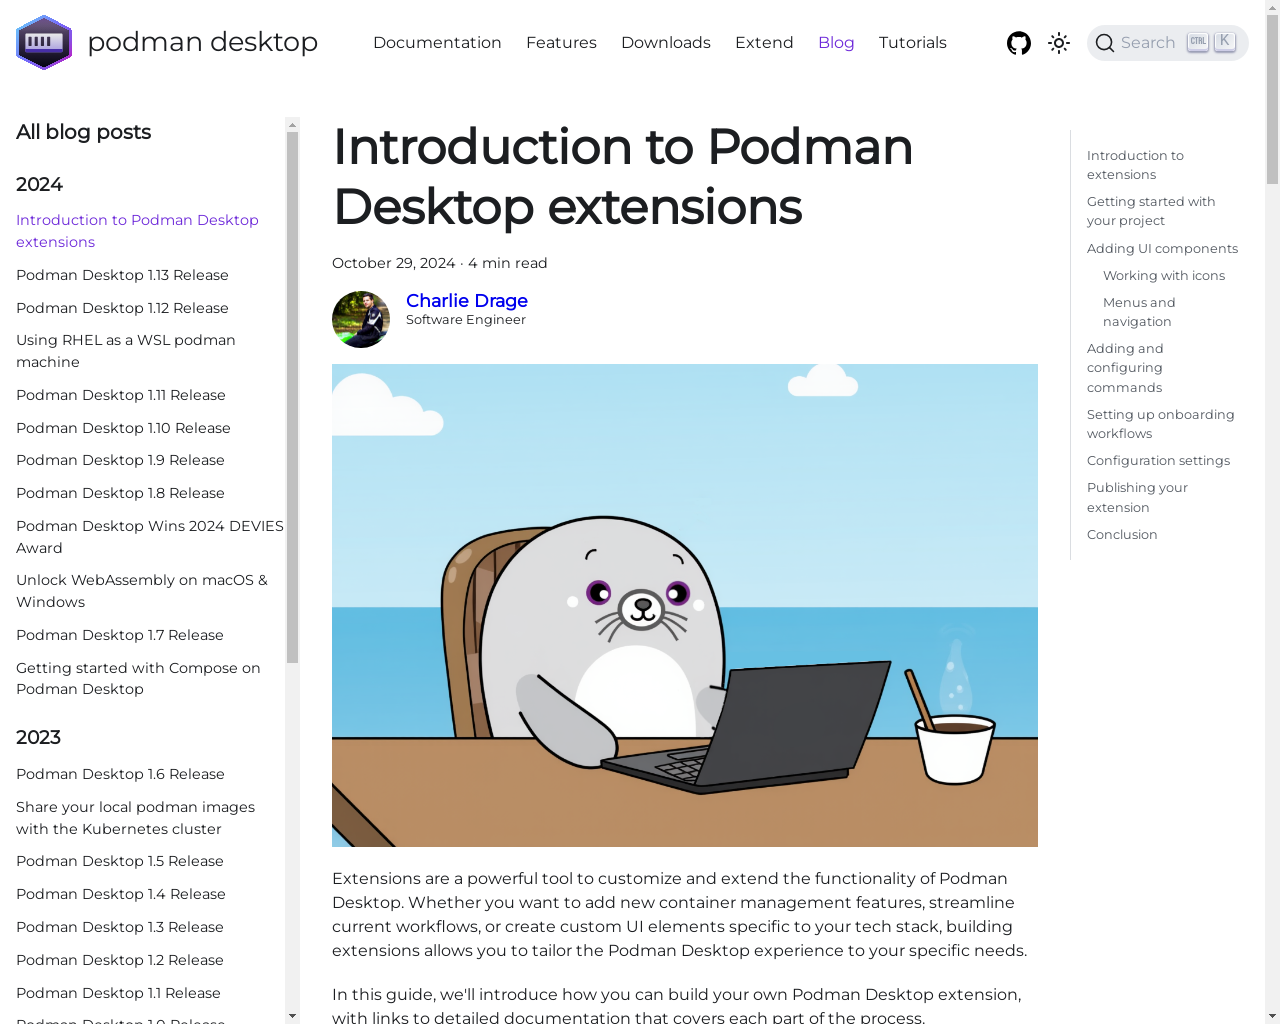Select the Blog nav item
The image size is (1280, 1024).
[836, 42]
